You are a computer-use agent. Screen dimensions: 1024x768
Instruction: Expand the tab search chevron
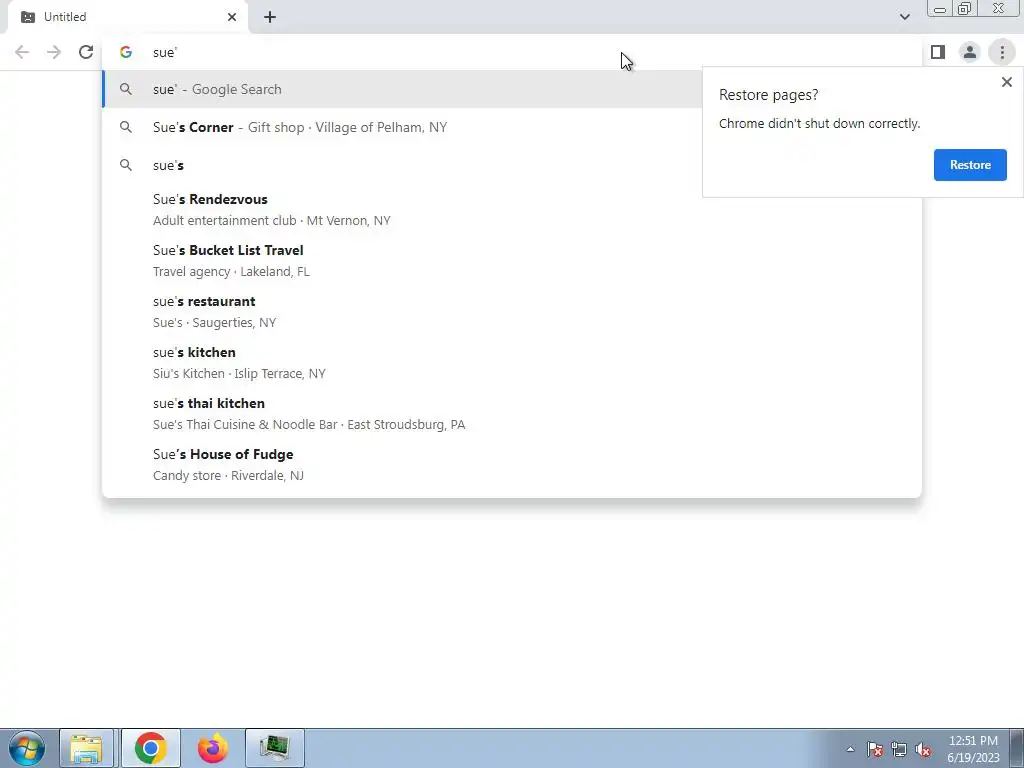pos(904,17)
